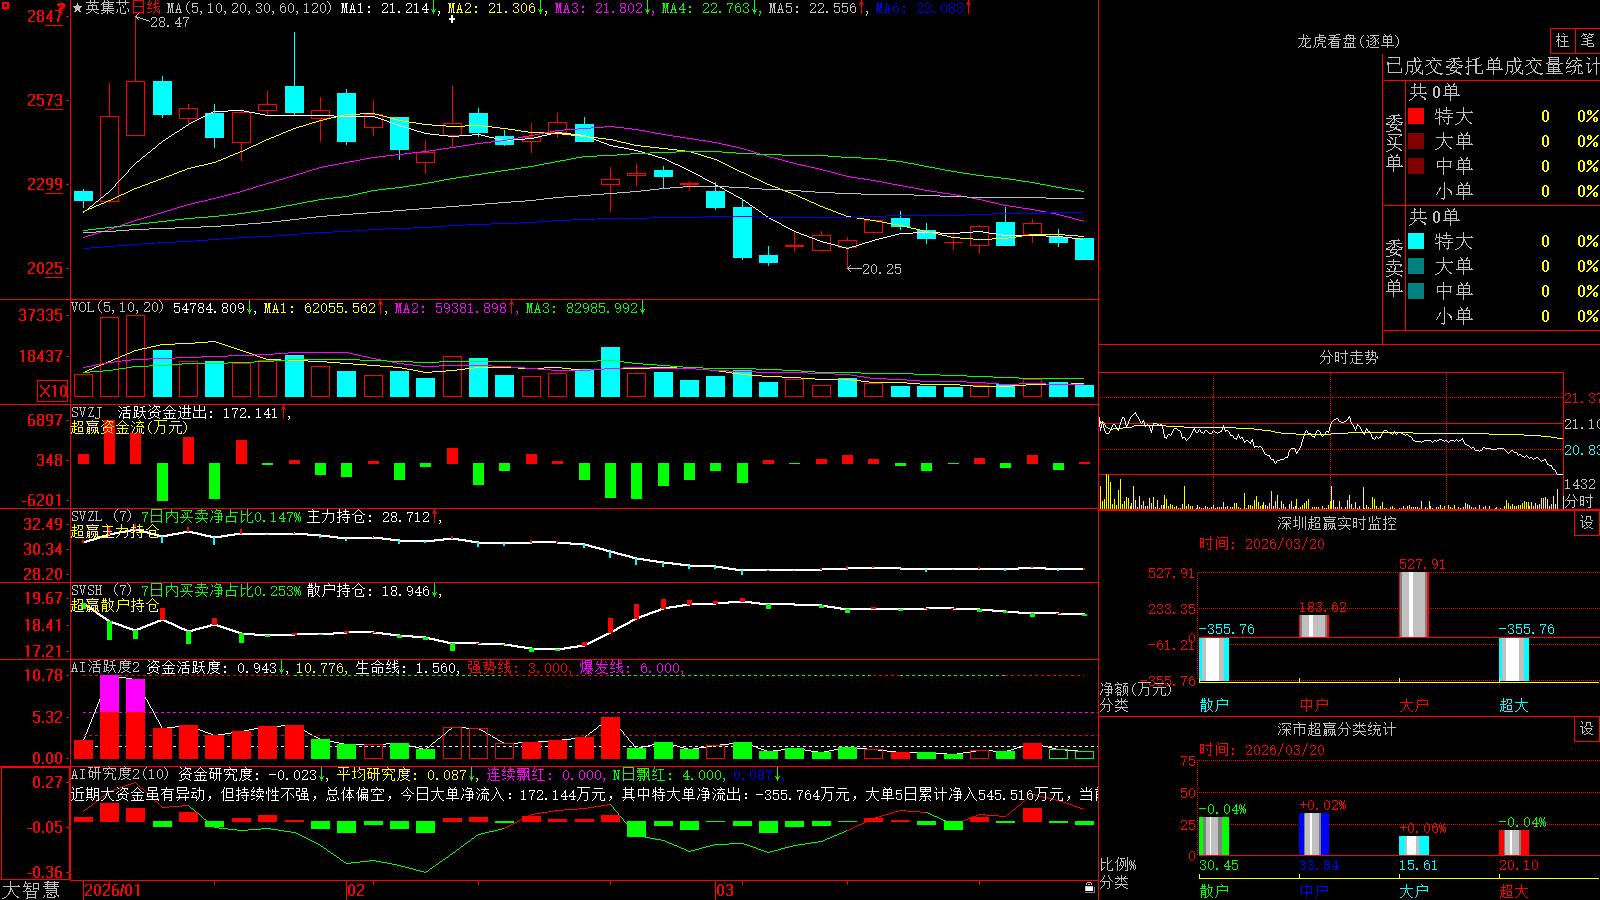Click the 委买单 vertical label

pyautogui.click(x=1394, y=142)
